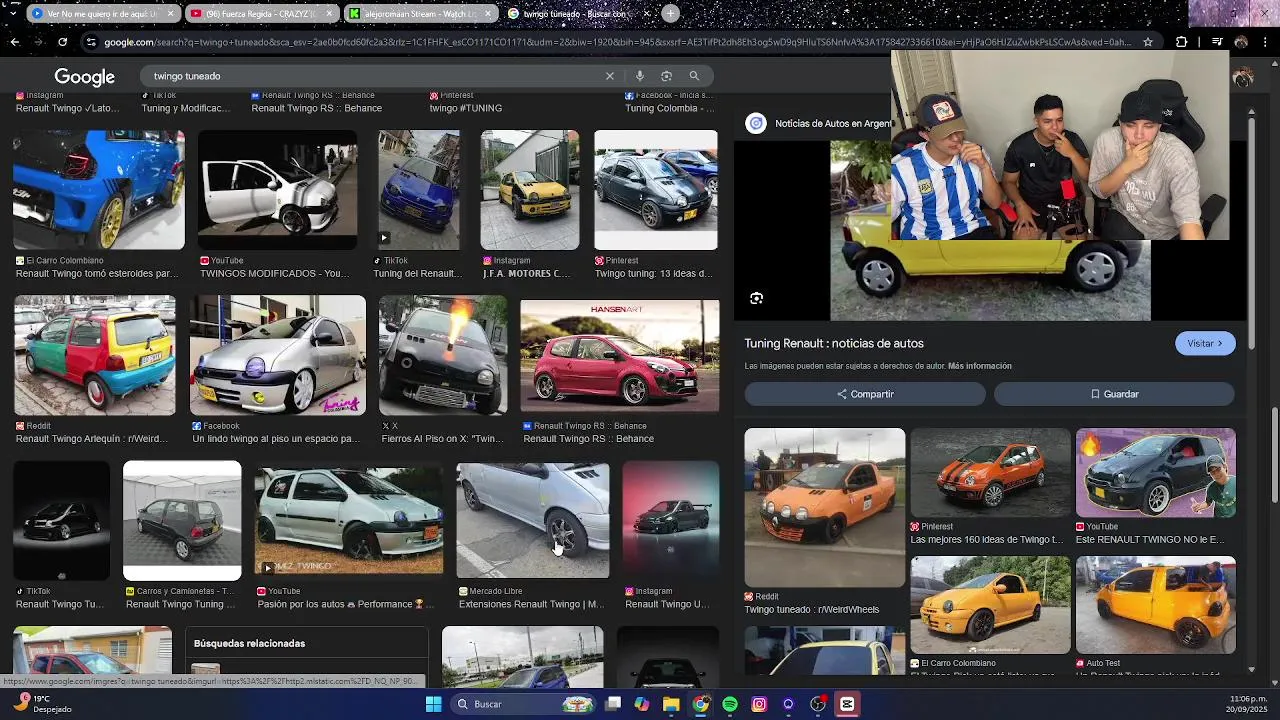1280x720 pixels.
Task: Reload the current page
Action: tap(62, 42)
